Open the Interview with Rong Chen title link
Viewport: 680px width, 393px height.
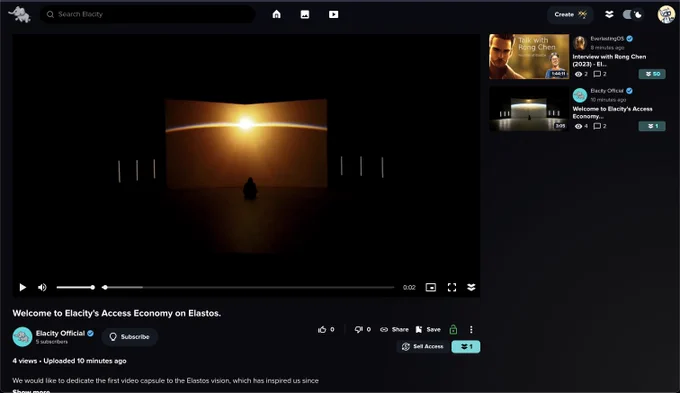[609, 60]
